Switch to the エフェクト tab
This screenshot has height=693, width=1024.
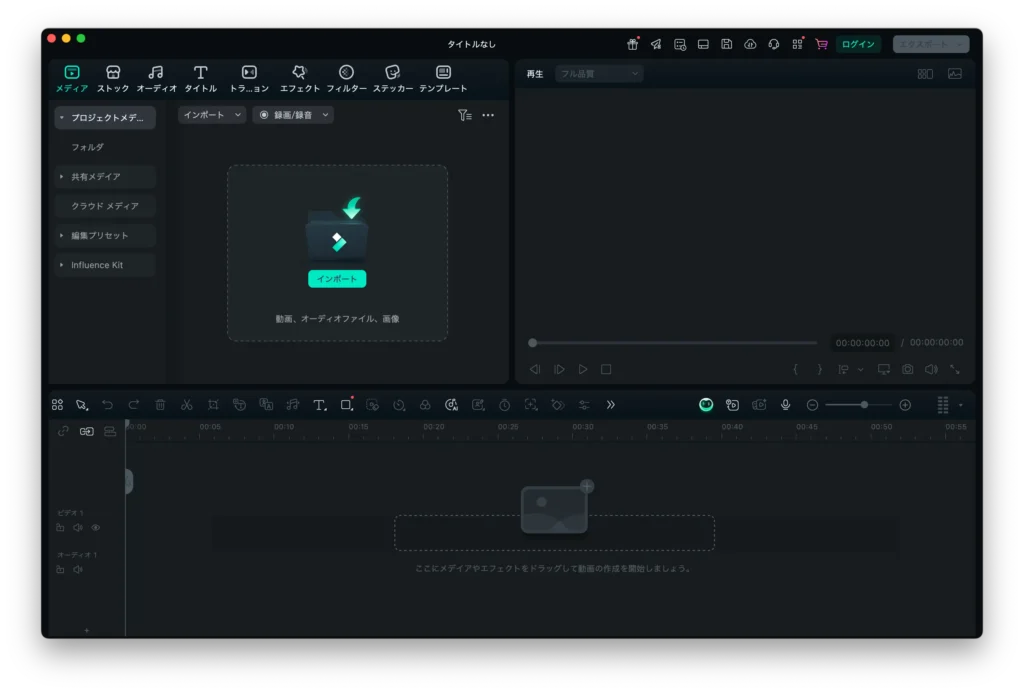pos(299,79)
